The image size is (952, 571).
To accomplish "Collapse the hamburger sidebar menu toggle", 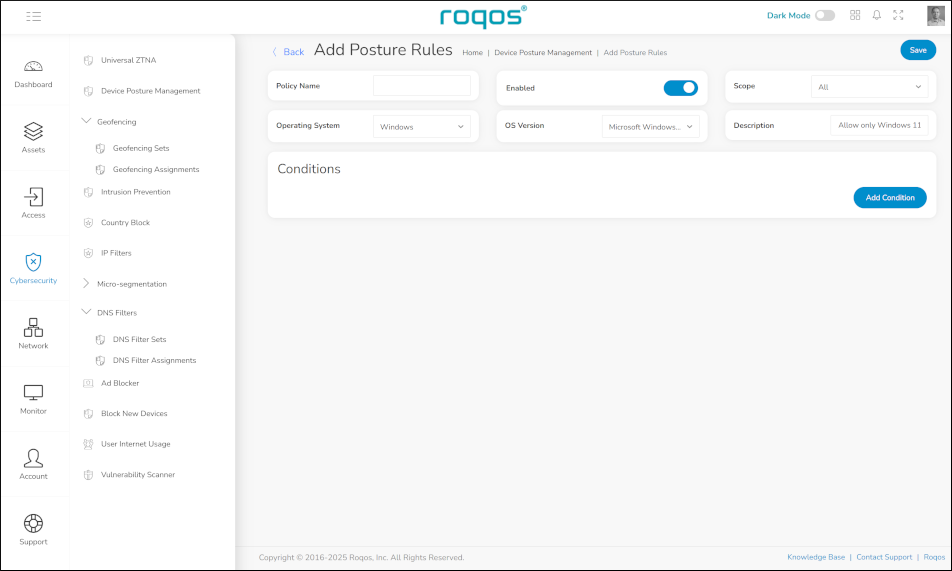I will (x=34, y=16).
